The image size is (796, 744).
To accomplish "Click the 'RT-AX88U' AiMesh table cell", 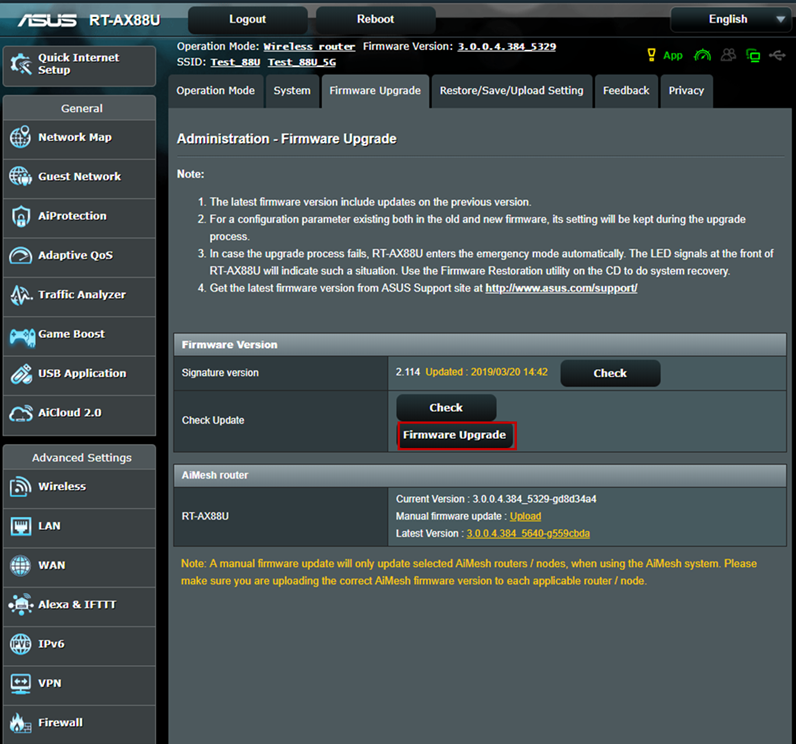I will pyautogui.click(x=281, y=517).
